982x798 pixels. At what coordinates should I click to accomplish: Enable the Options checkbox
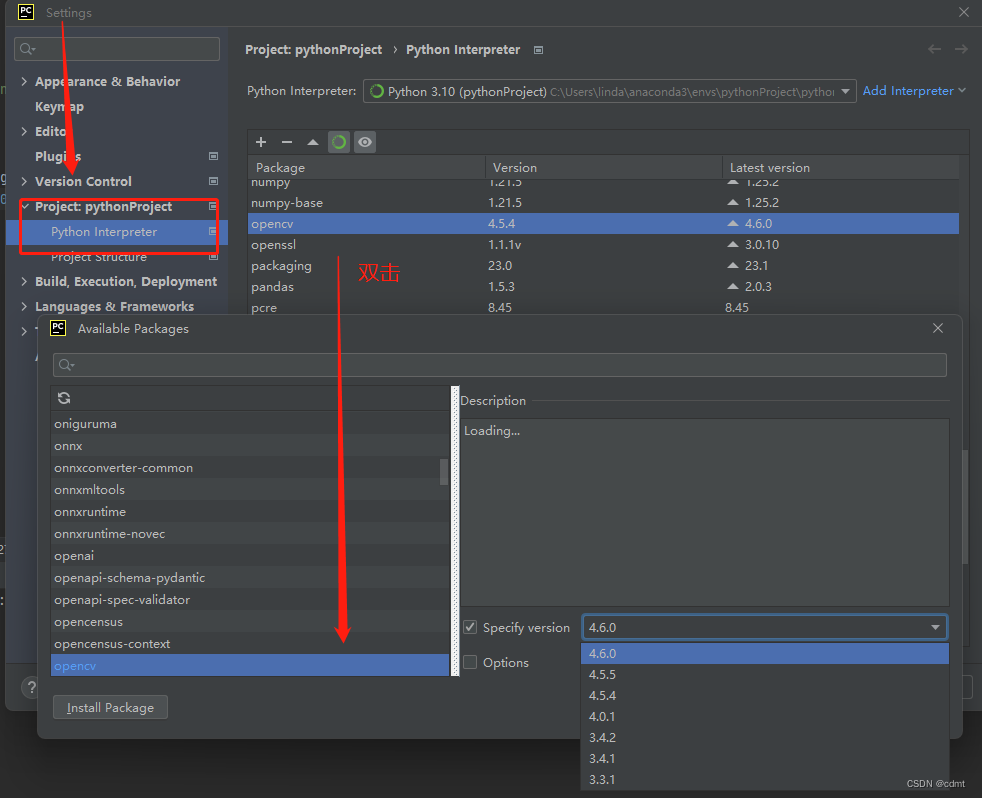(470, 662)
